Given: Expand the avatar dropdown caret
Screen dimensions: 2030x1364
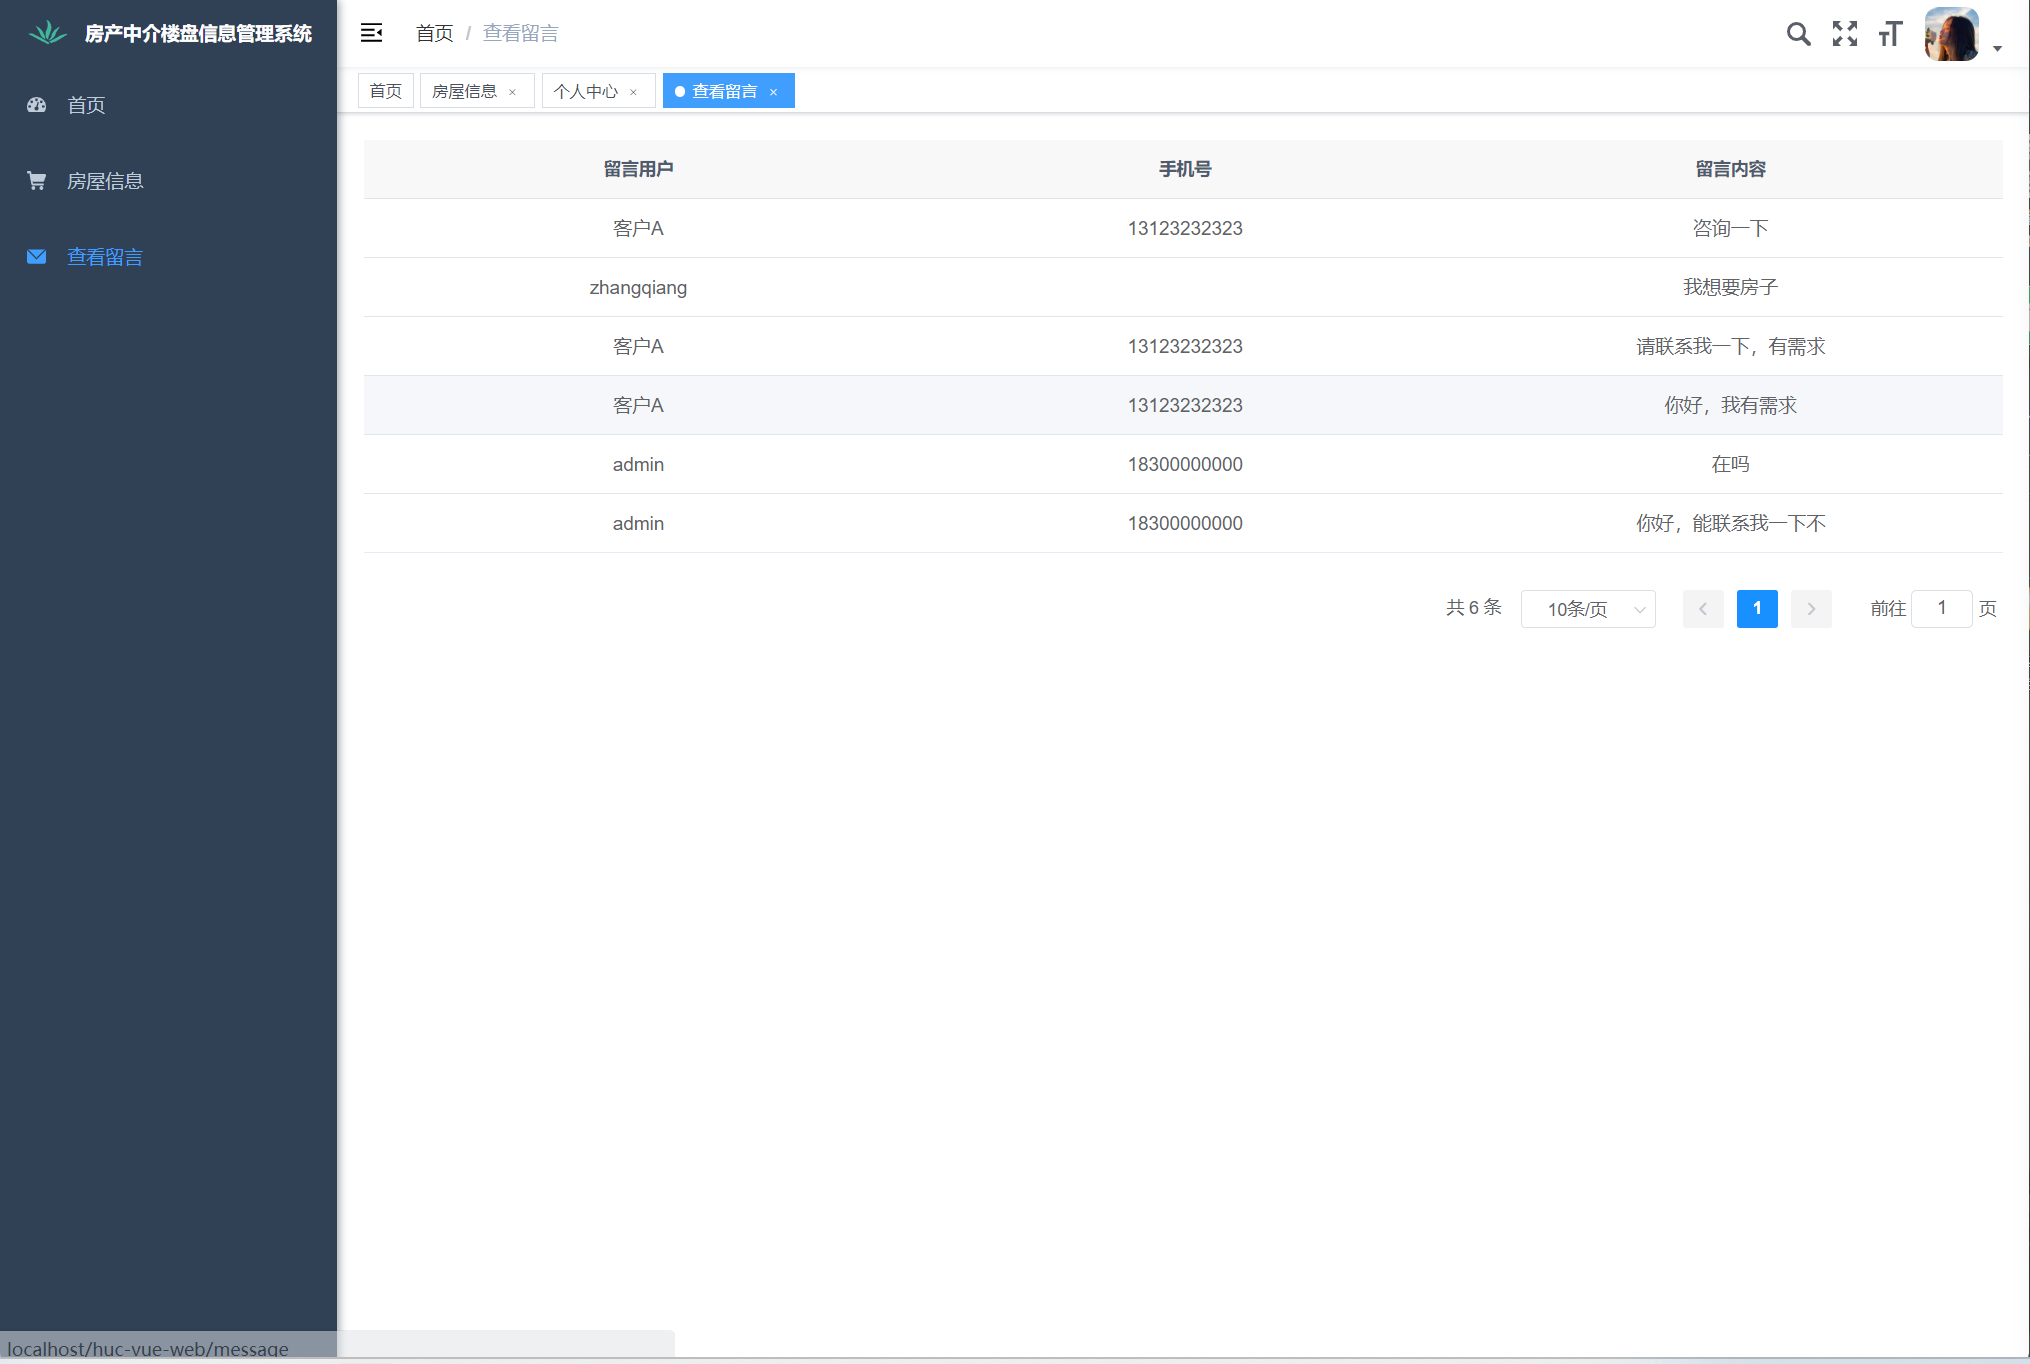Looking at the screenshot, I should [x=1997, y=48].
